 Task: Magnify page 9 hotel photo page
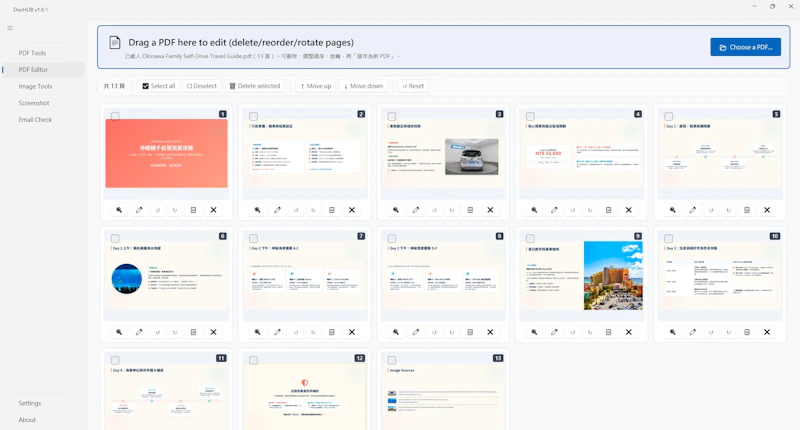pyautogui.click(x=534, y=332)
